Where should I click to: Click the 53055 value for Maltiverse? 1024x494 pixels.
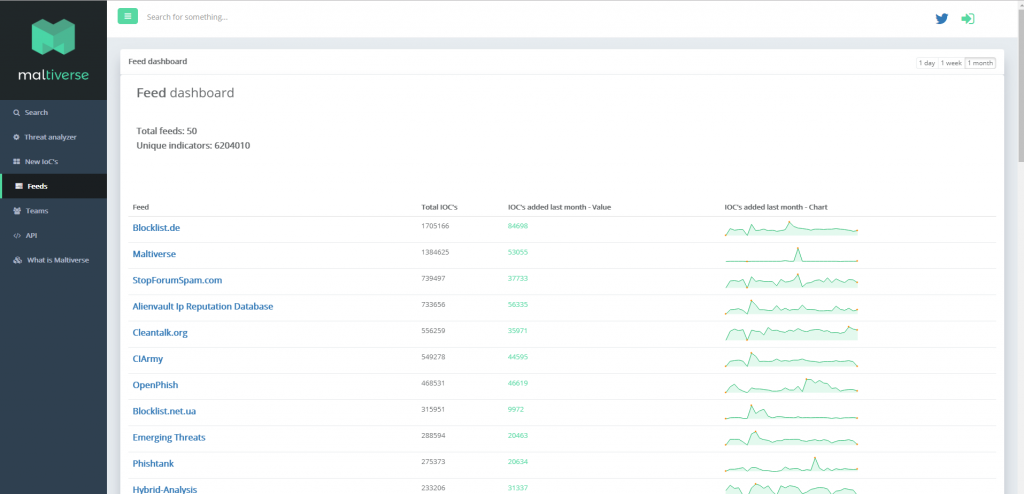[518, 252]
